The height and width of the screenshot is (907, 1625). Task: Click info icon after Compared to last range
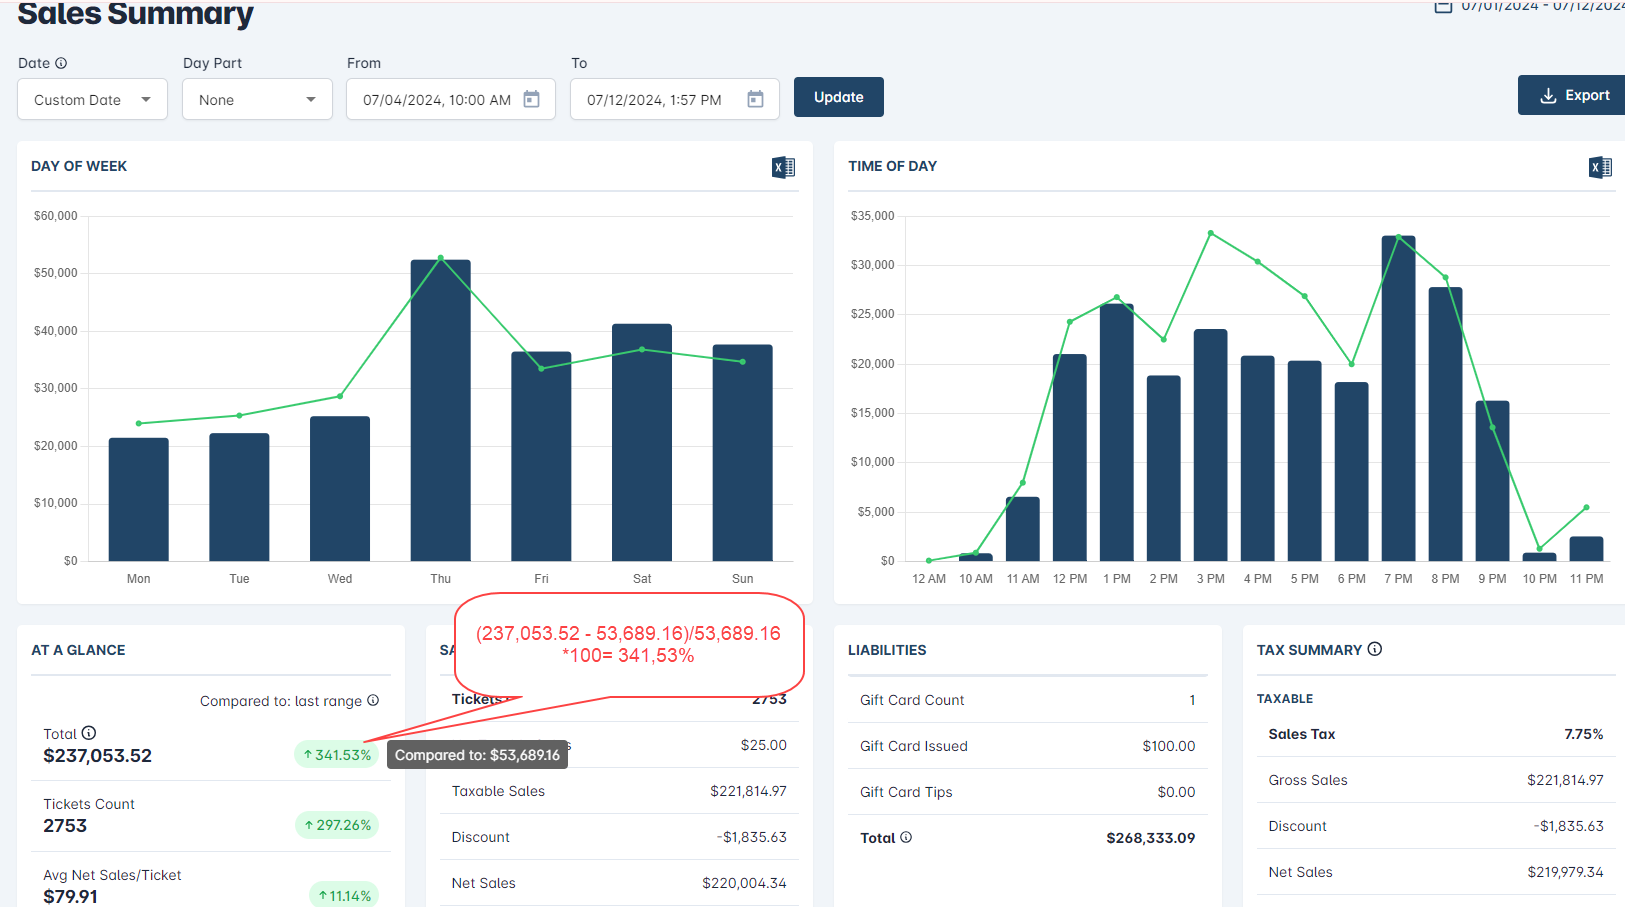click(x=373, y=700)
